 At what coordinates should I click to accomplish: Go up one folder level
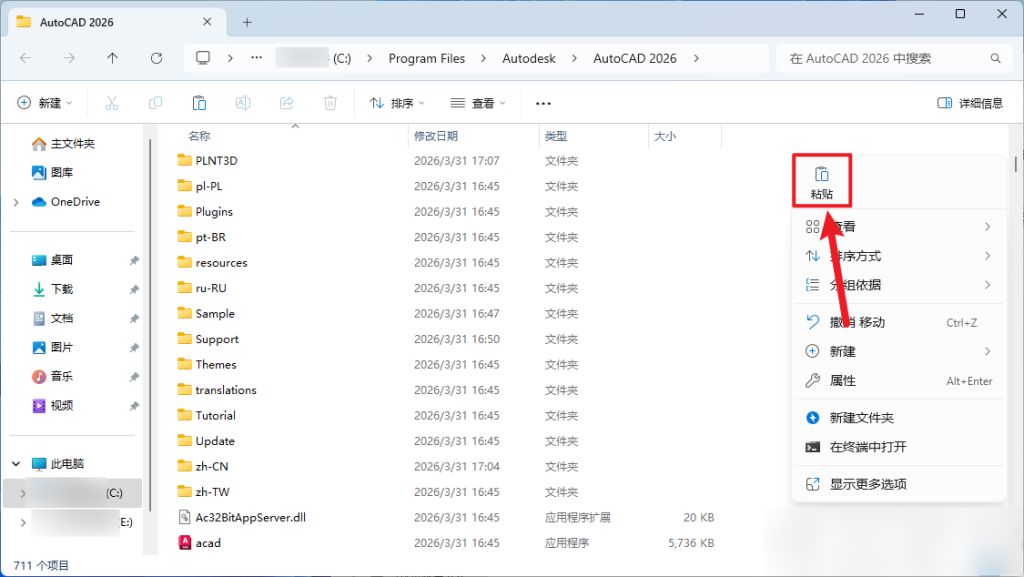pos(112,58)
